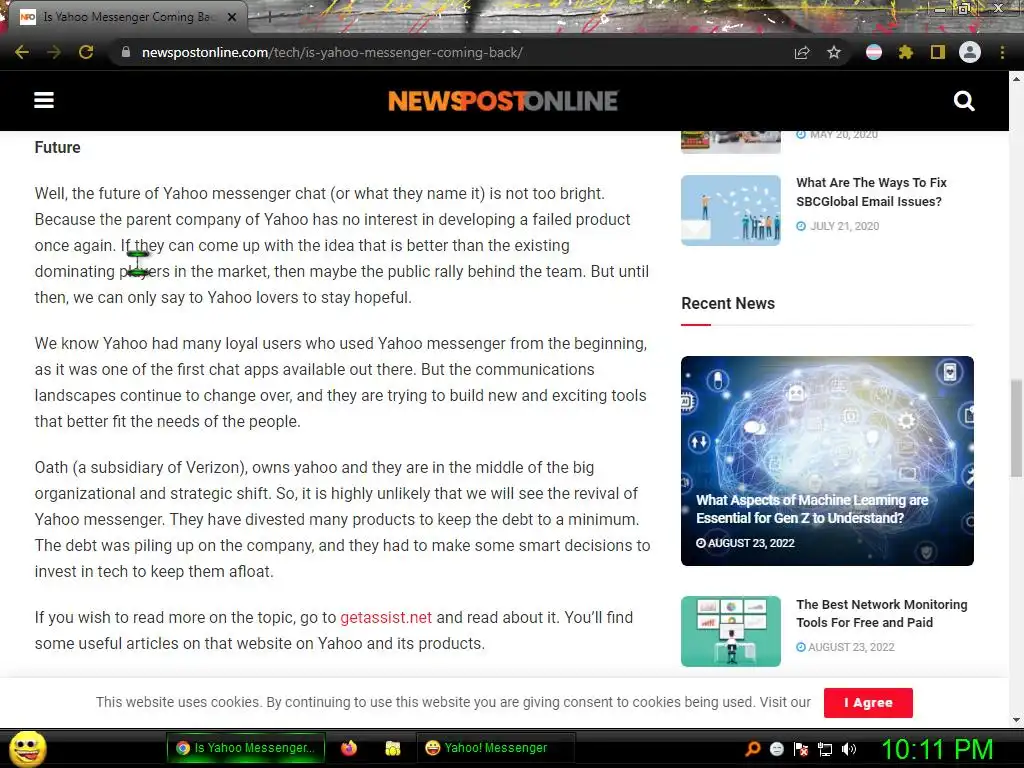Click the scrollbar down arrow
The height and width of the screenshot is (768, 1024).
pyautogui.click(x=1016, y=720)
